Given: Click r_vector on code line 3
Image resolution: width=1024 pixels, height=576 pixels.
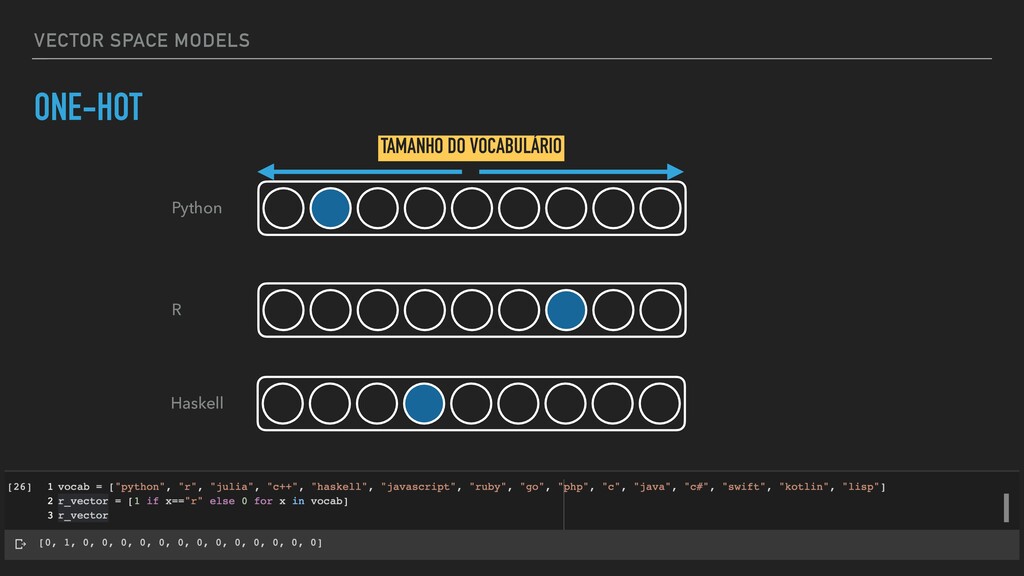Looking at the screenshot, I should (83, 516).
